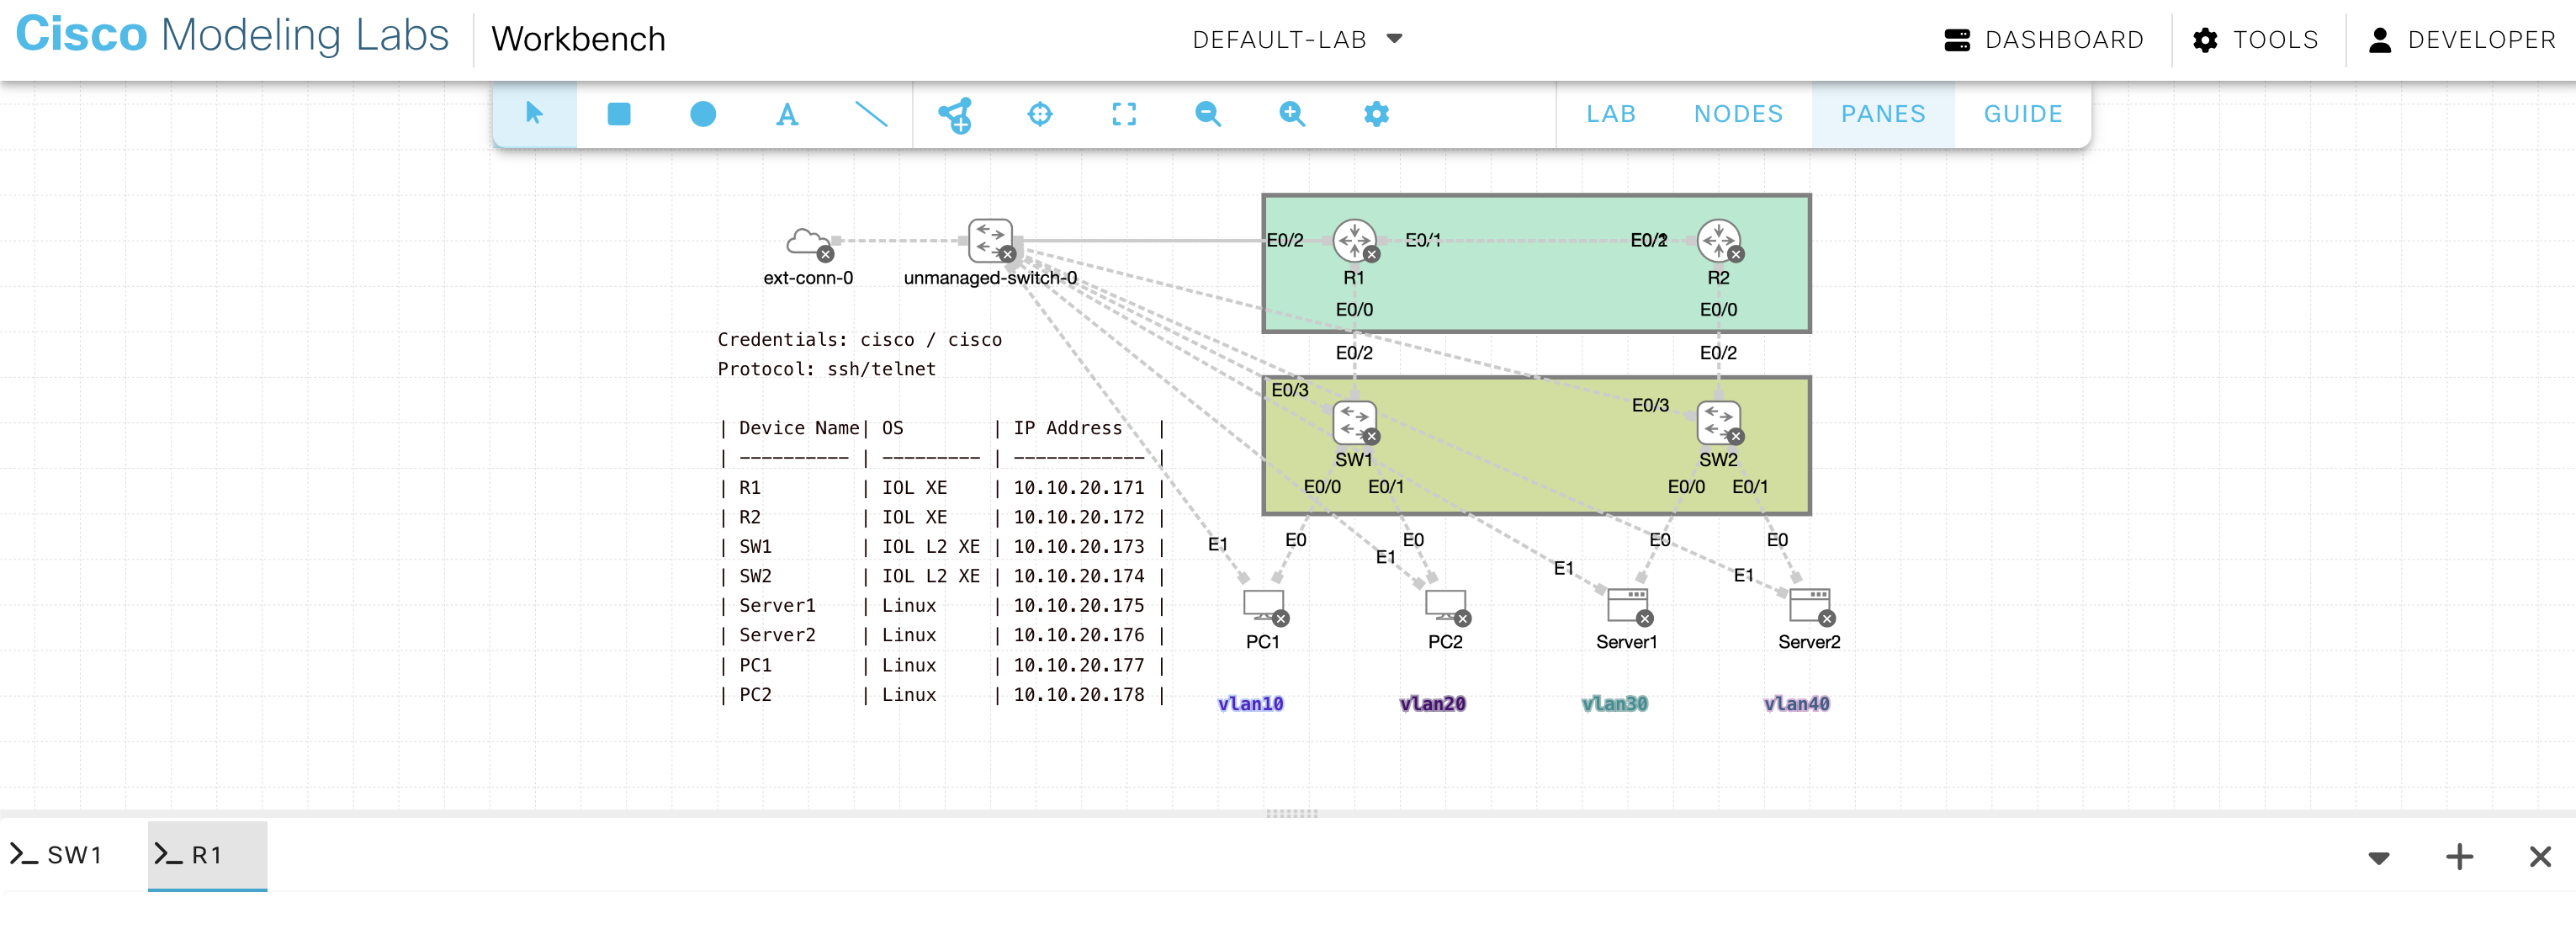Click the vlan30 label
The width and height of the screenshot is (2576, 929).
1614,704
